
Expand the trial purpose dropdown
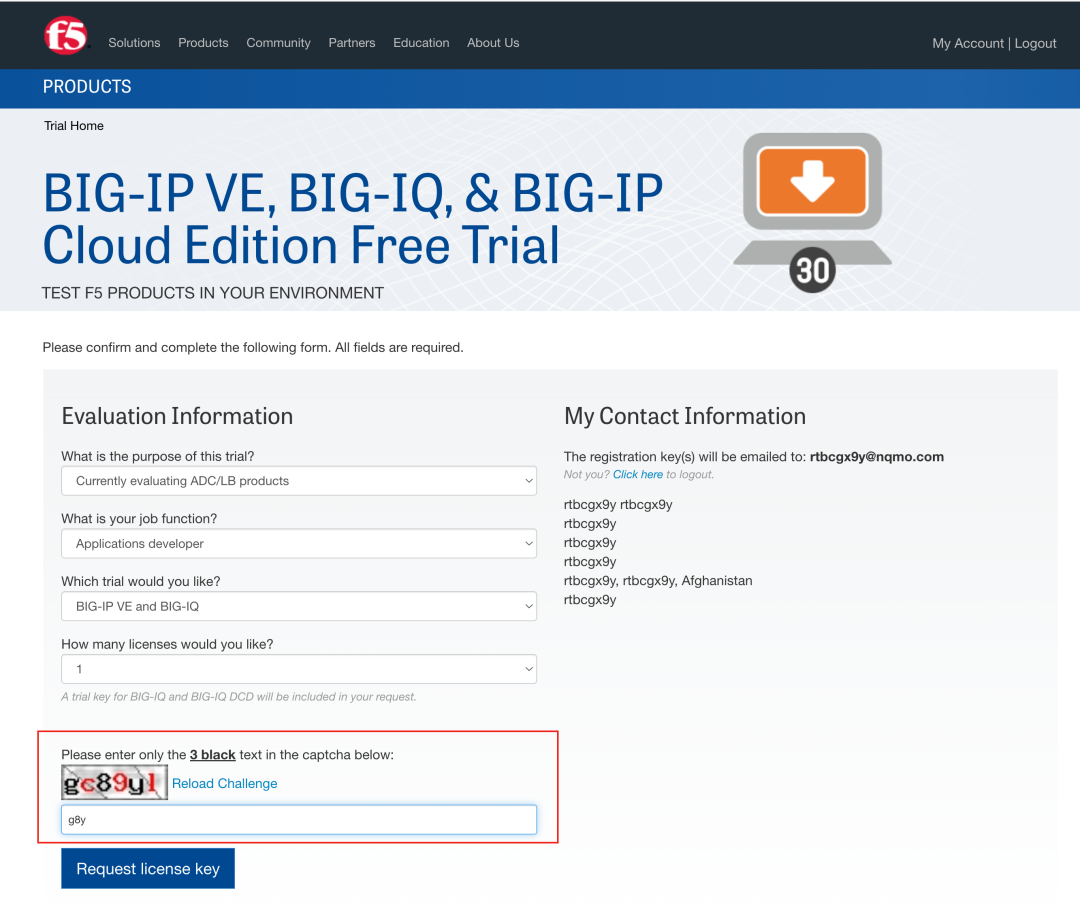[299, 481]
